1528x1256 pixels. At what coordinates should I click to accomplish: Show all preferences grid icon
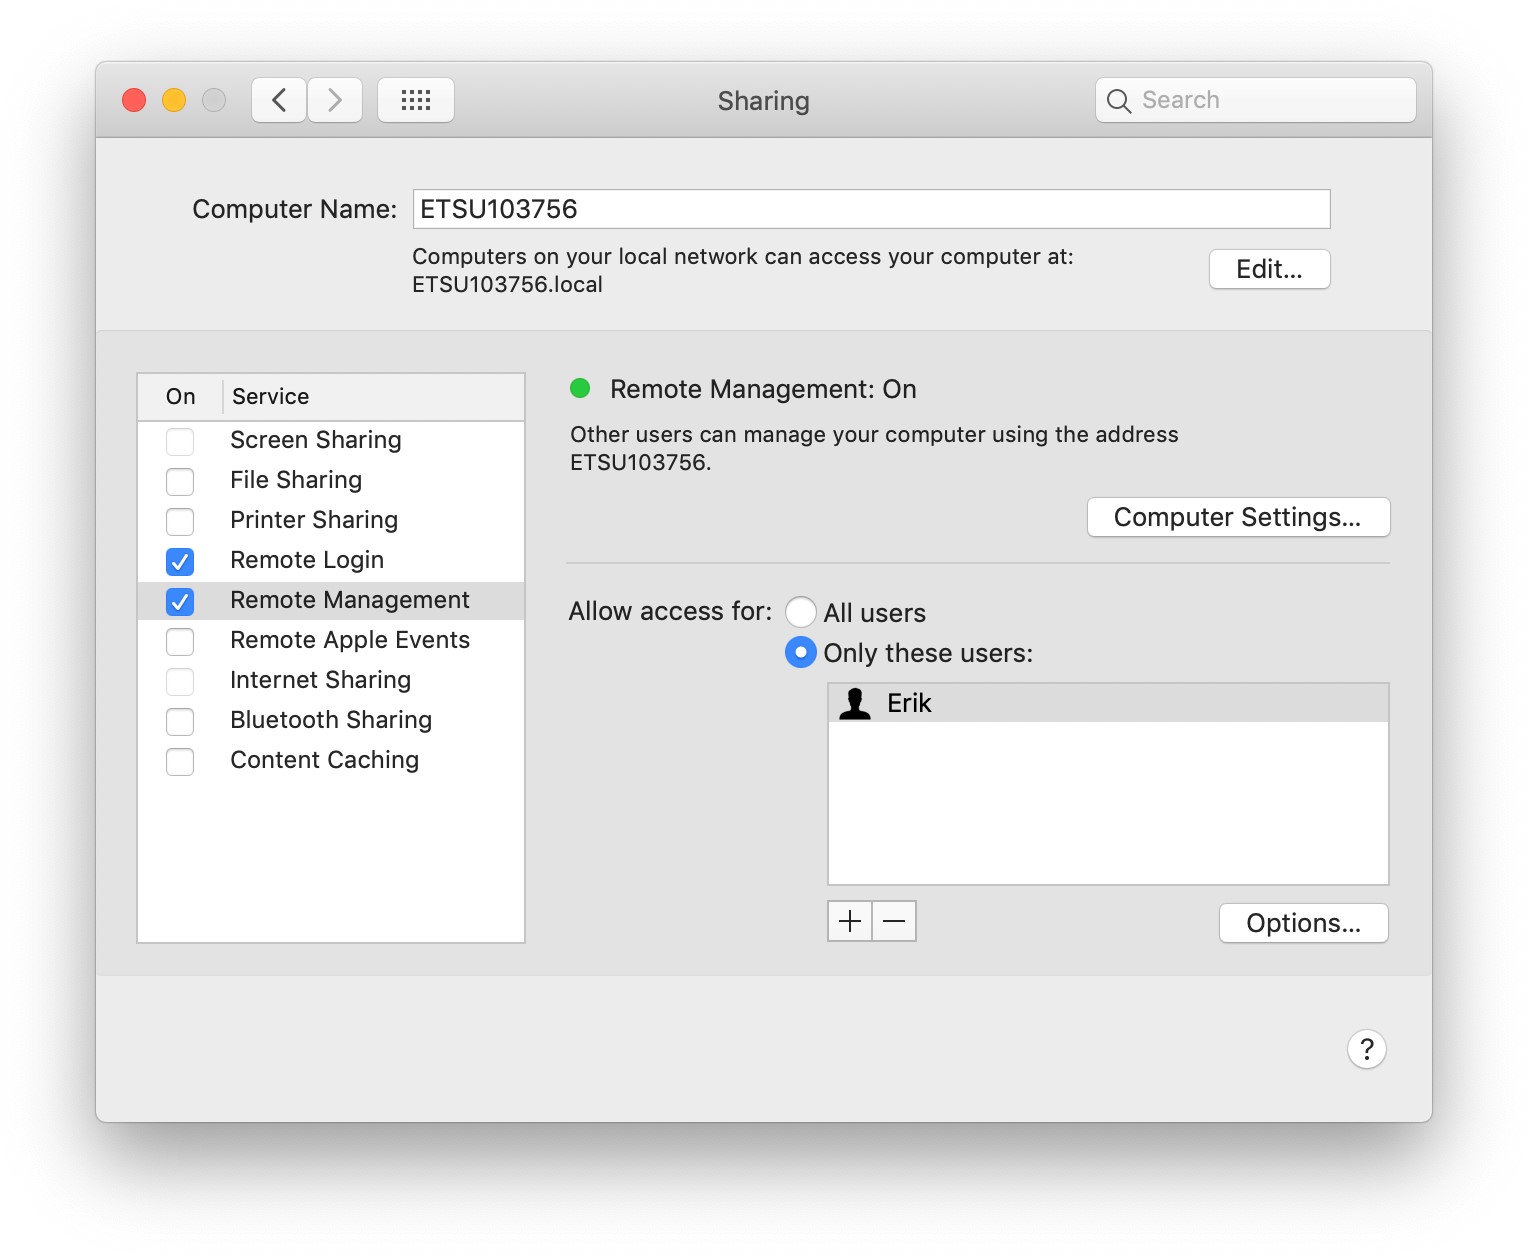pyautogui.click(x=416, y=100)
